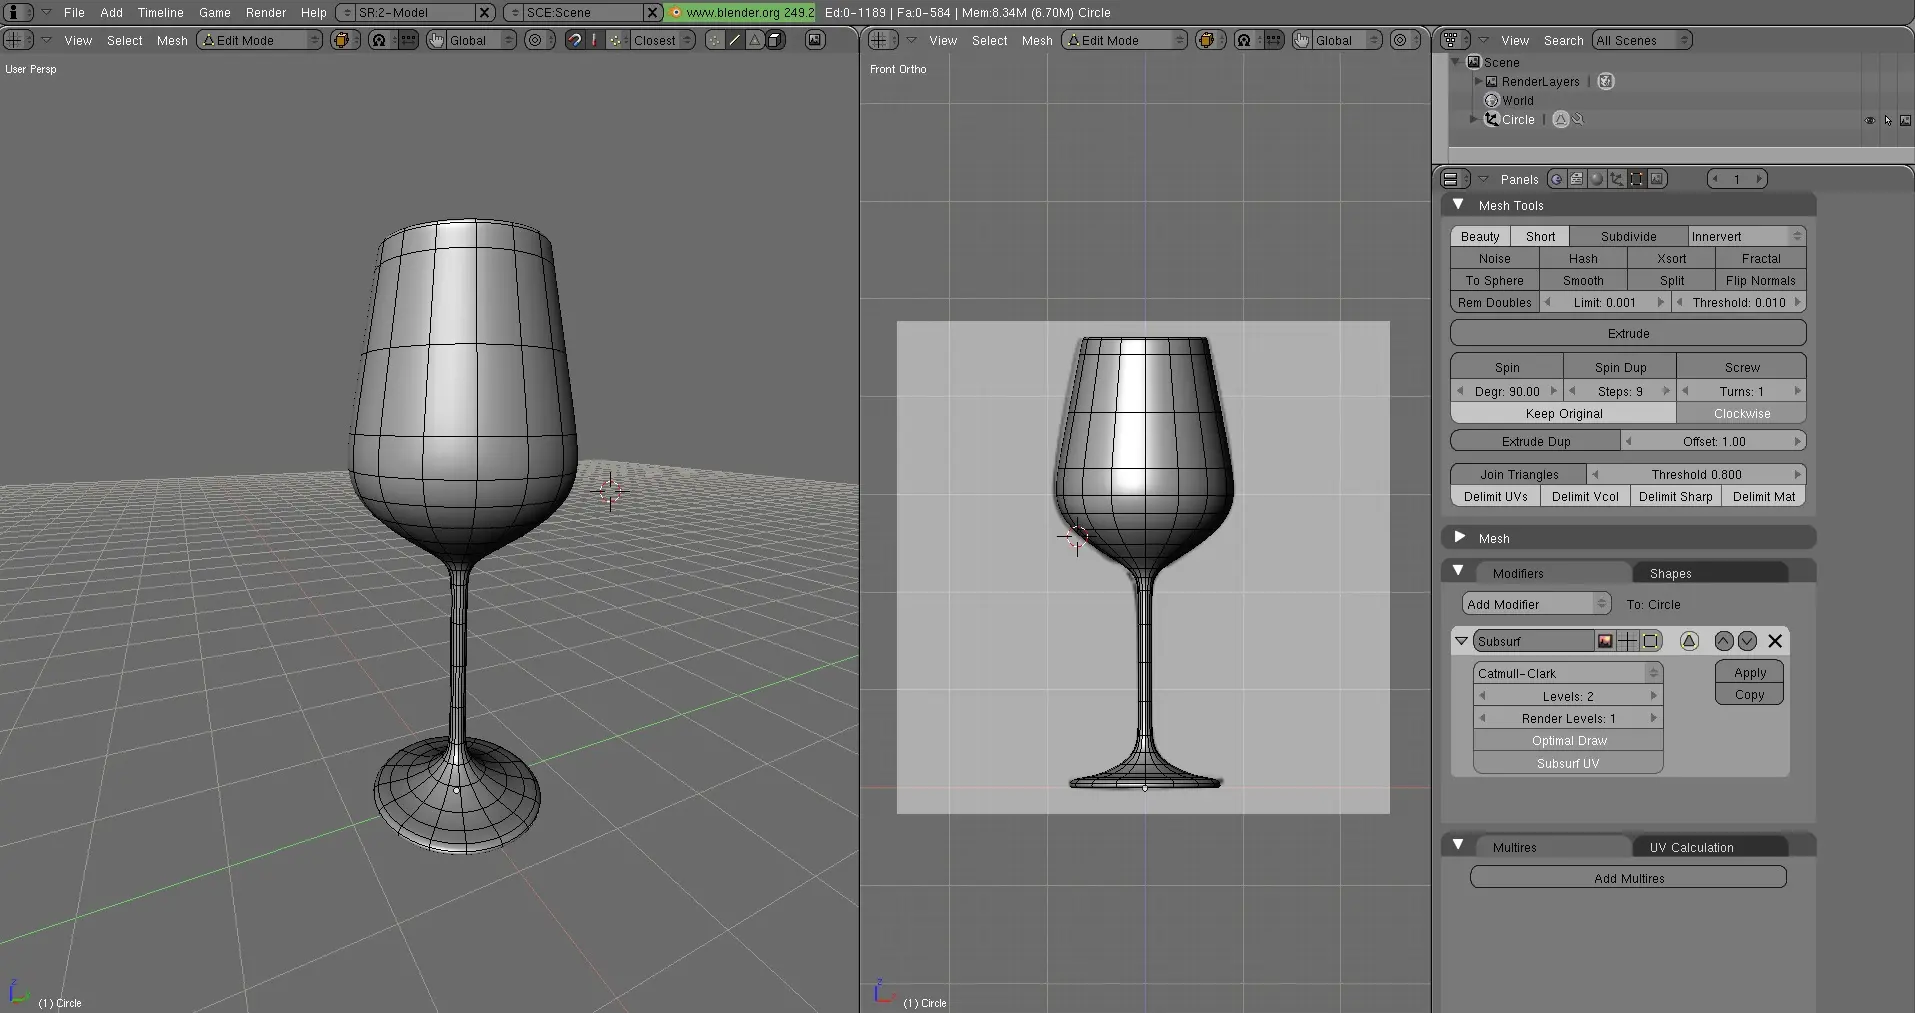1915x1013 pixels.
Task: Select face select mode in left viewport
Action: 755,40
